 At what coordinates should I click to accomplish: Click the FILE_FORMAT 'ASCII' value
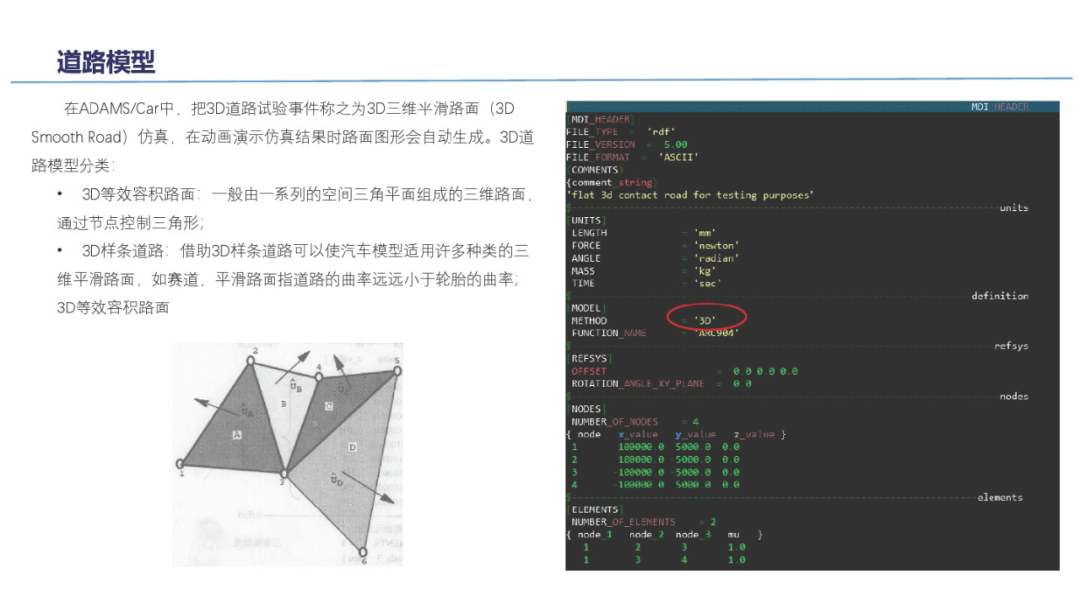(x=678, y=157)
